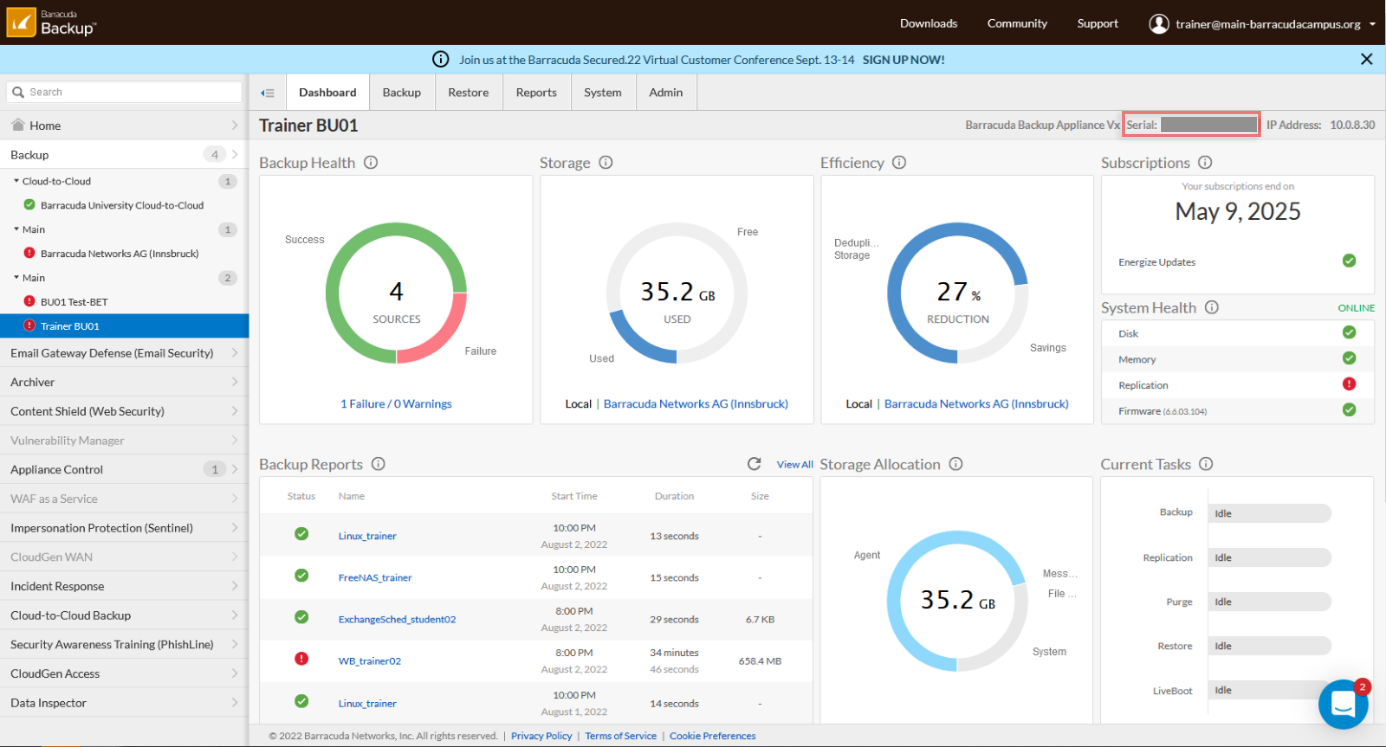Collapse the sidebar with the toggle icon

267,93
